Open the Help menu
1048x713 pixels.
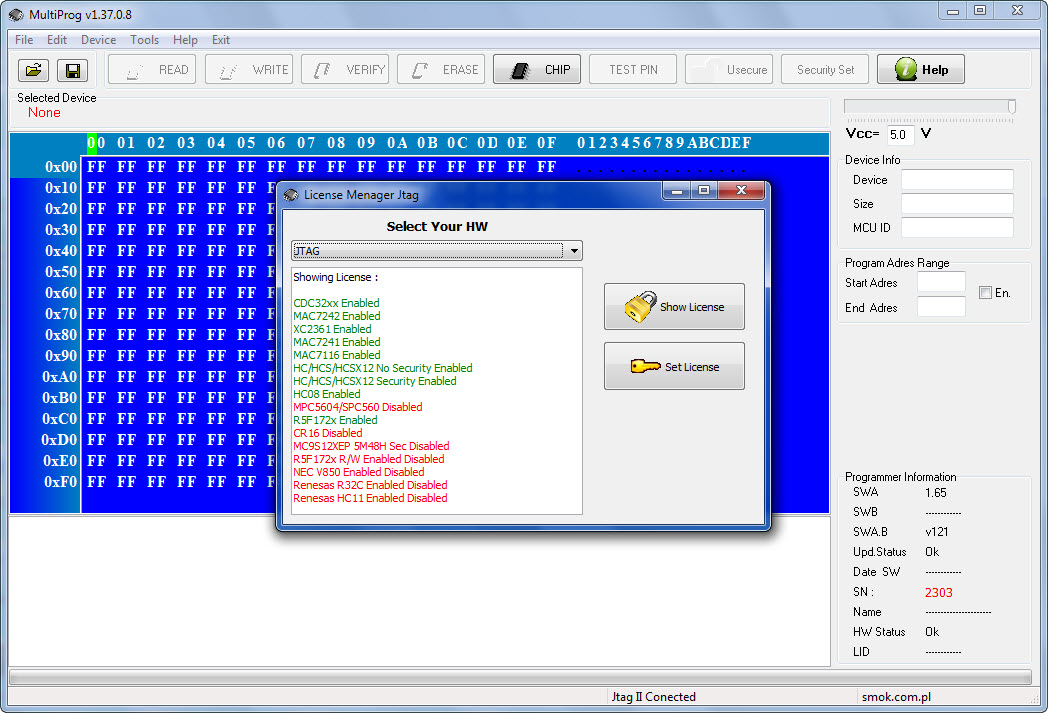[x=185, y=40]
